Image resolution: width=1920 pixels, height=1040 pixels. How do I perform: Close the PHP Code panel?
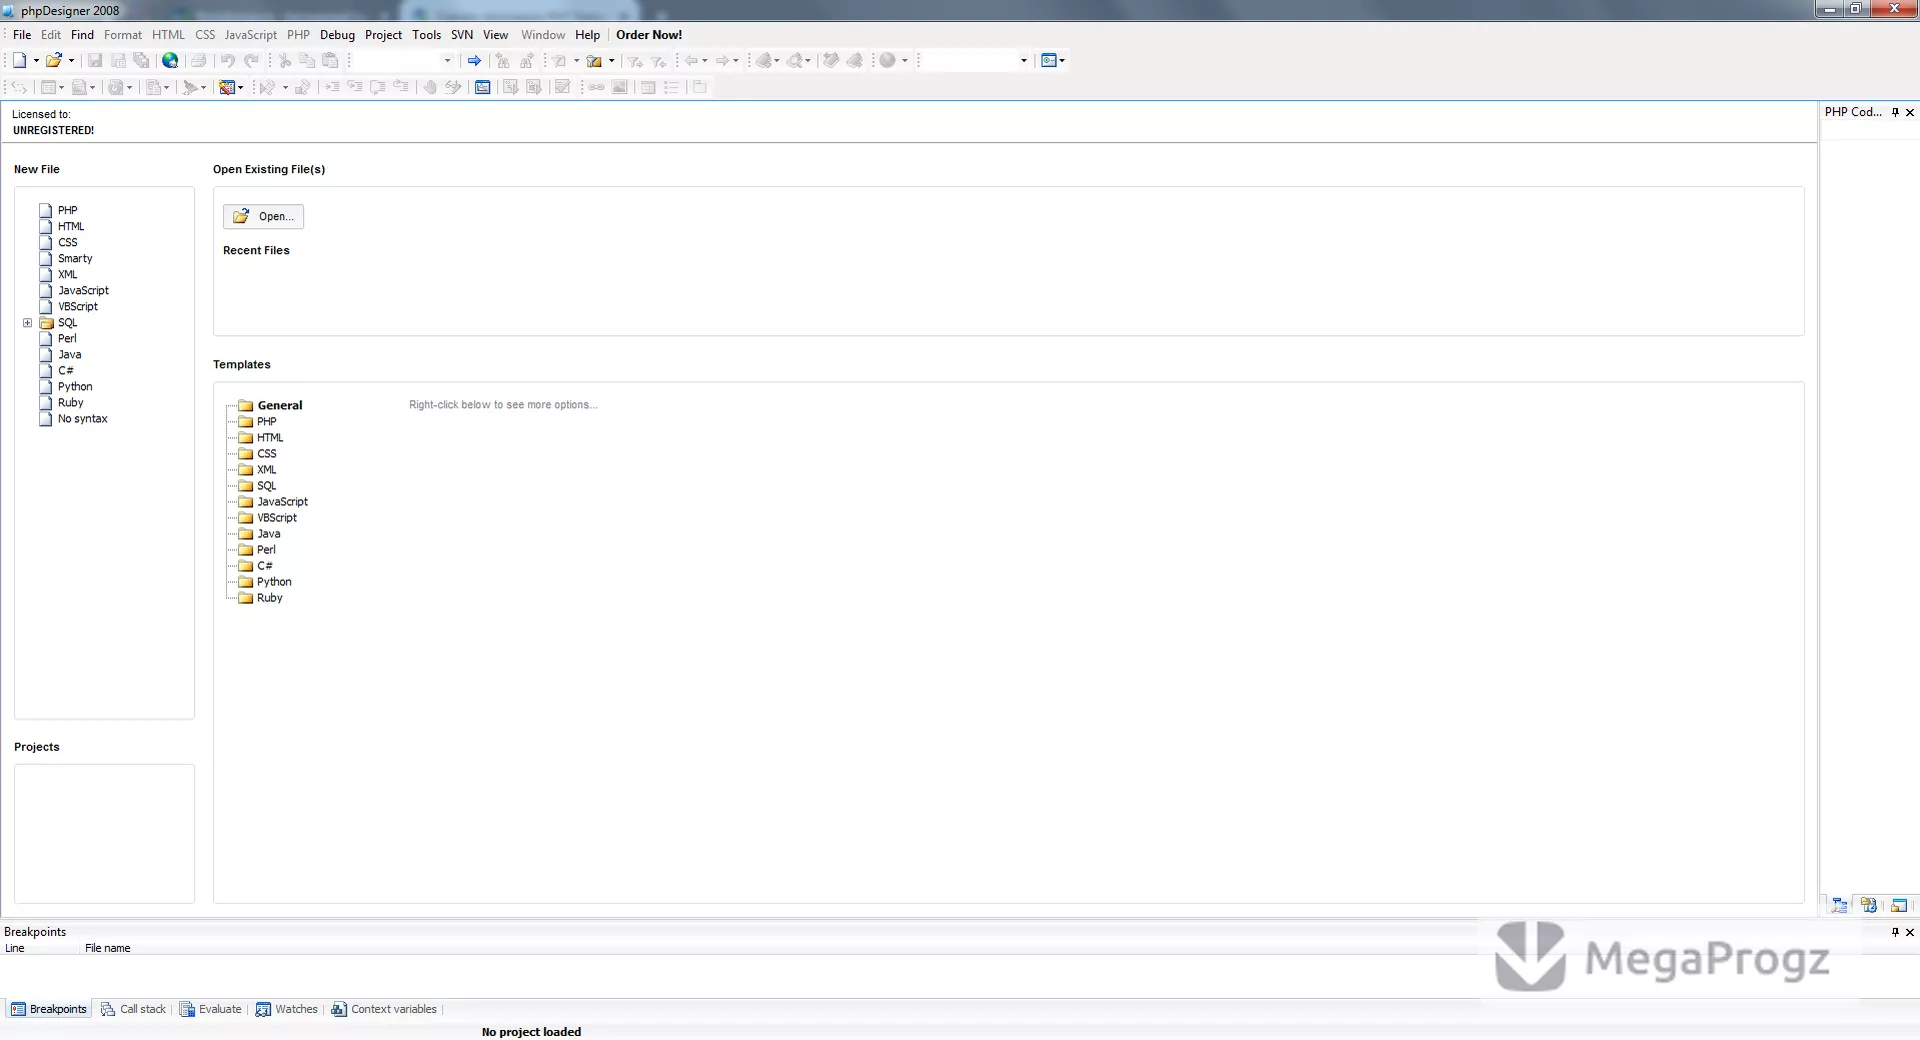point(1910,112)
